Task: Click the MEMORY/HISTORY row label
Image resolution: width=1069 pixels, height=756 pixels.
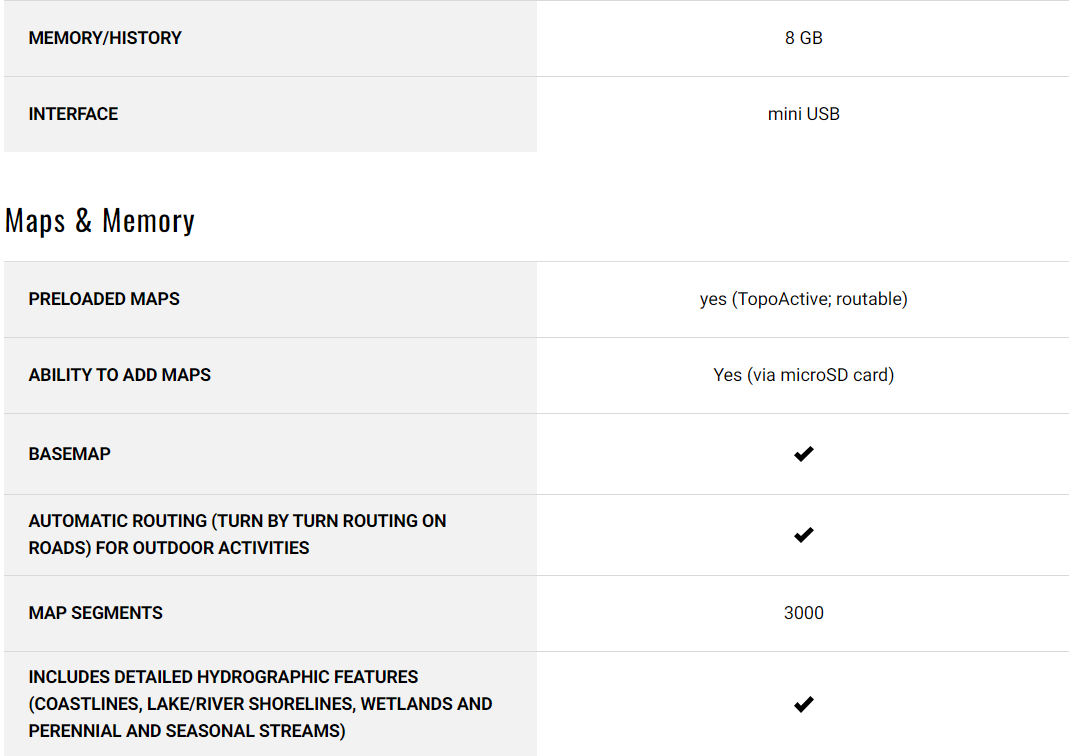Action: 105,38
